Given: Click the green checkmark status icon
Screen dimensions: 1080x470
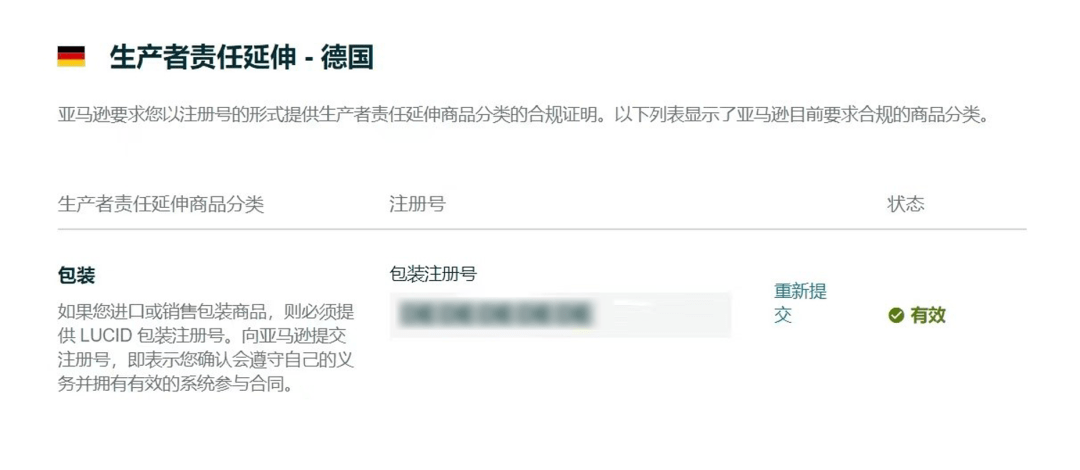Looking at the screenshot, I should (895, 316).
